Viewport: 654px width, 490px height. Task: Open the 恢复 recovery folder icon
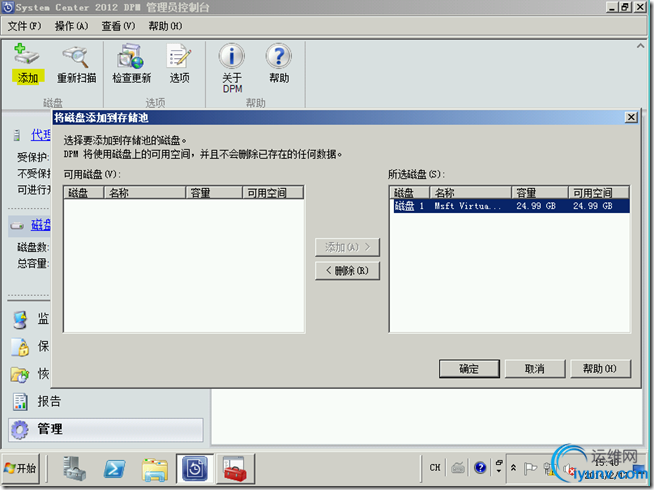[20, 374]
